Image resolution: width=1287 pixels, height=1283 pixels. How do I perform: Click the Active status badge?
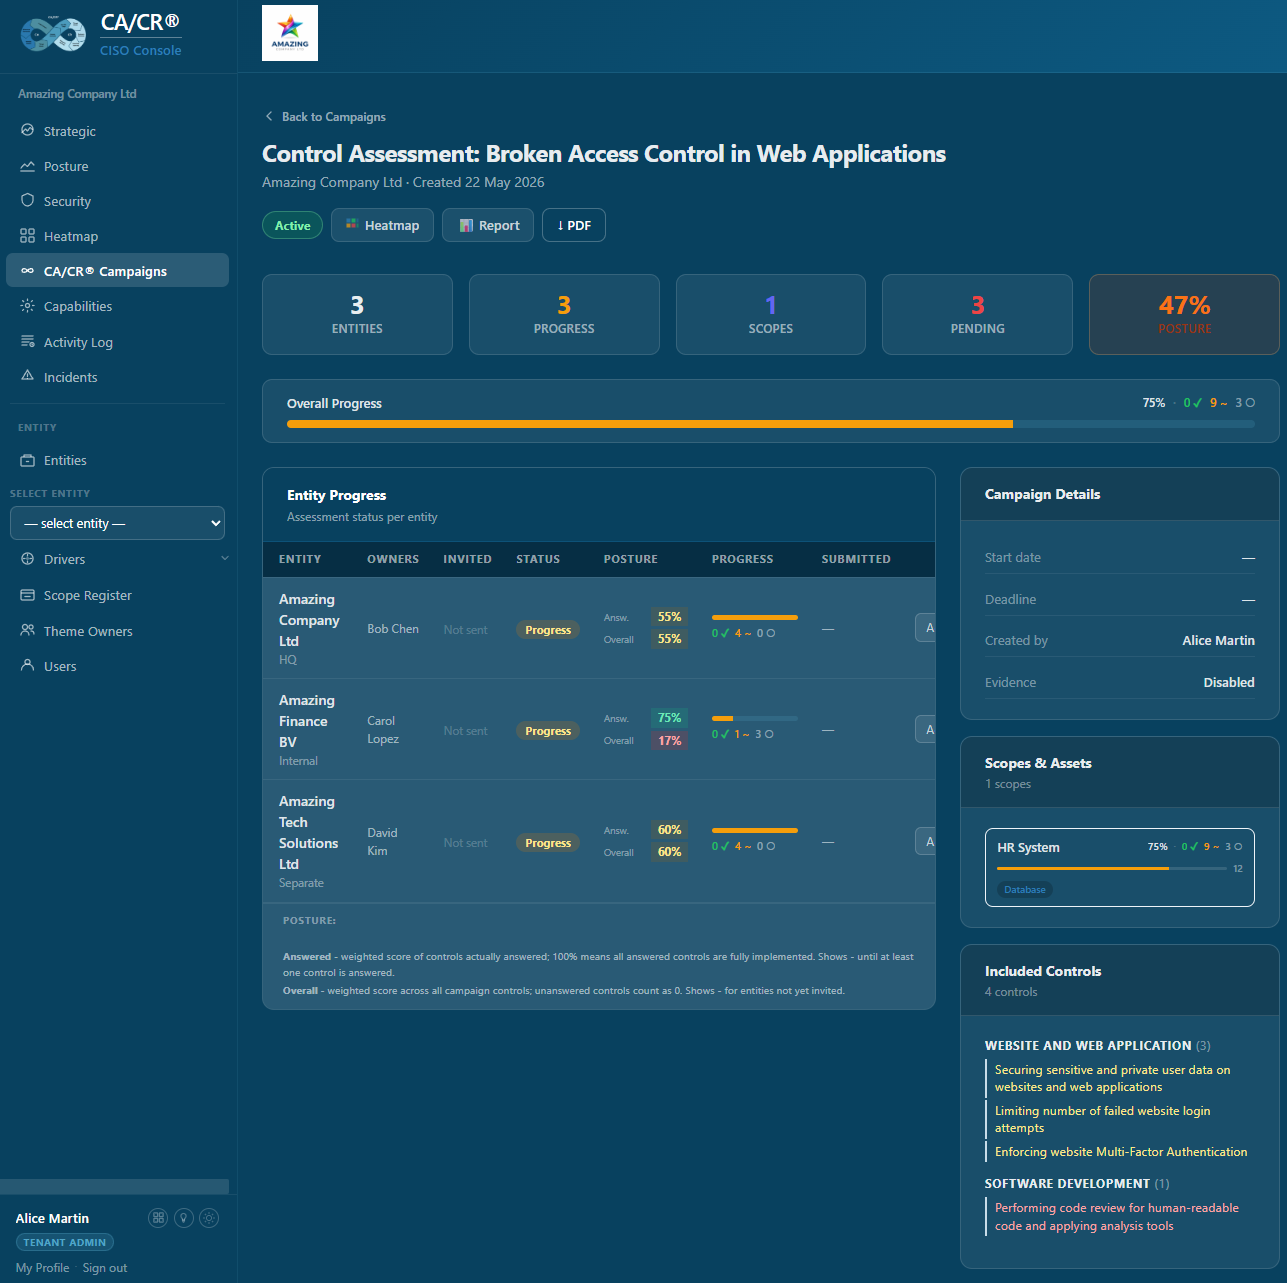[x=292, y=225]
